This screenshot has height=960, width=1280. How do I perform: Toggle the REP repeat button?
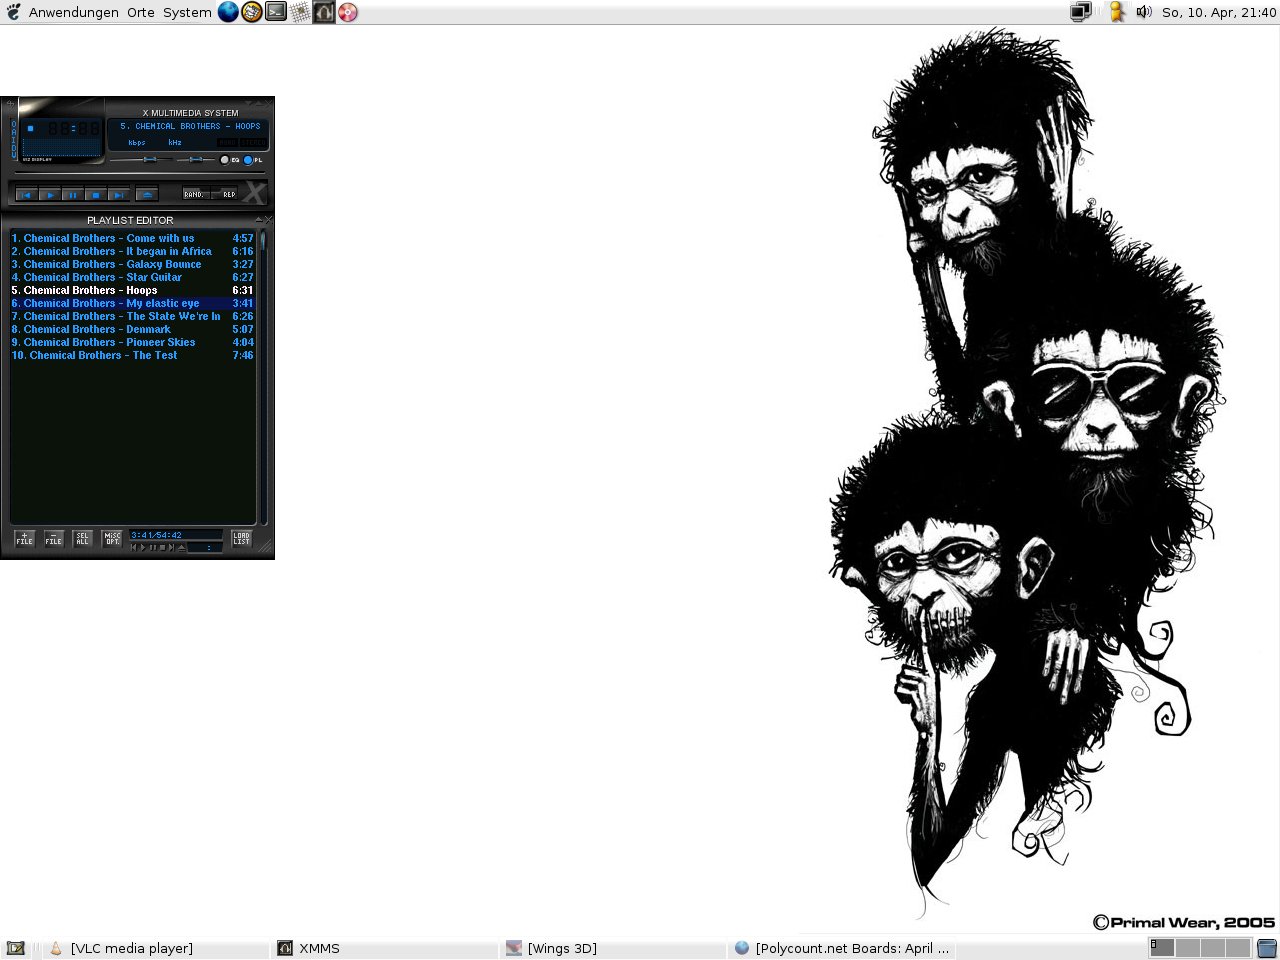point(229,194)
